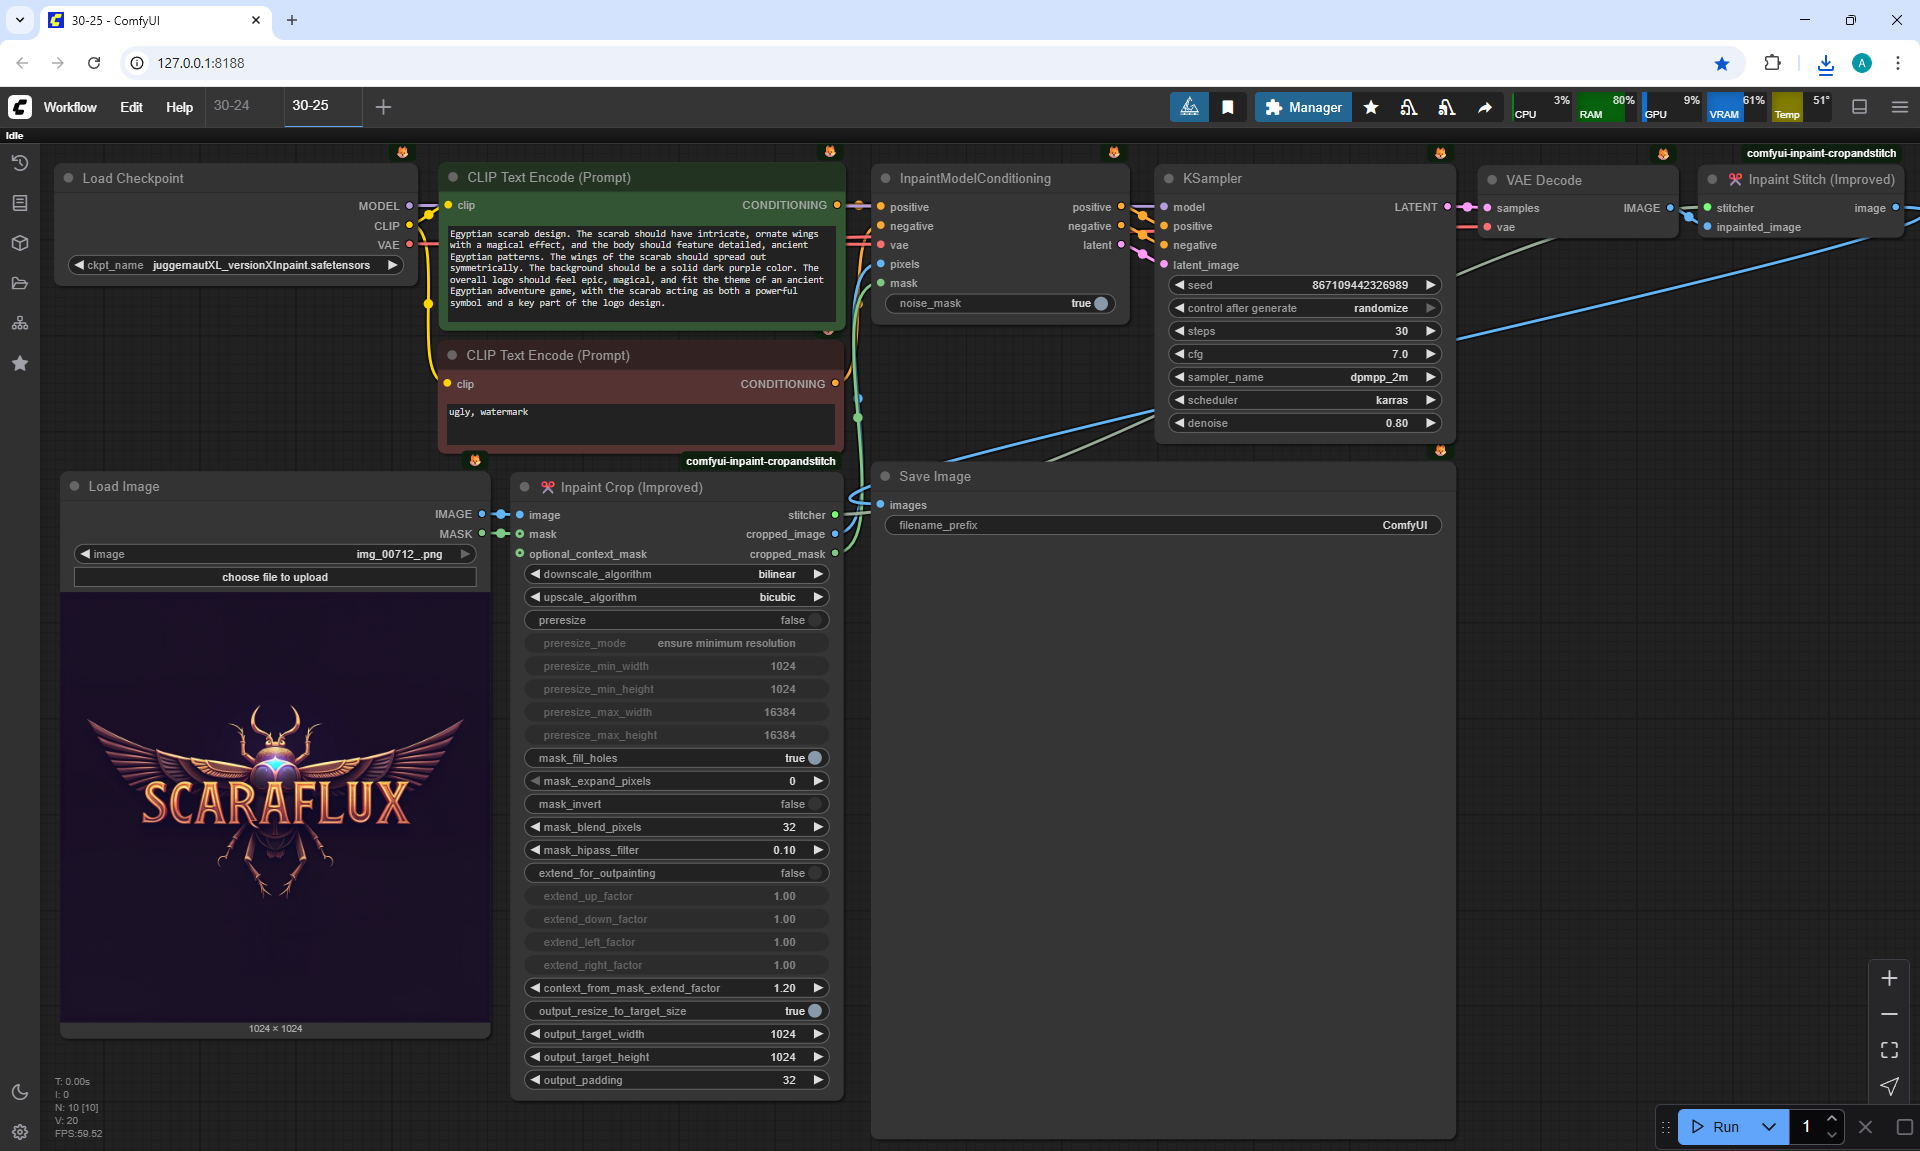Viewport: 1920px width, 1151px height.
Task: Toggle mask_fill_holes switch
Action: (x=814, y=758)
